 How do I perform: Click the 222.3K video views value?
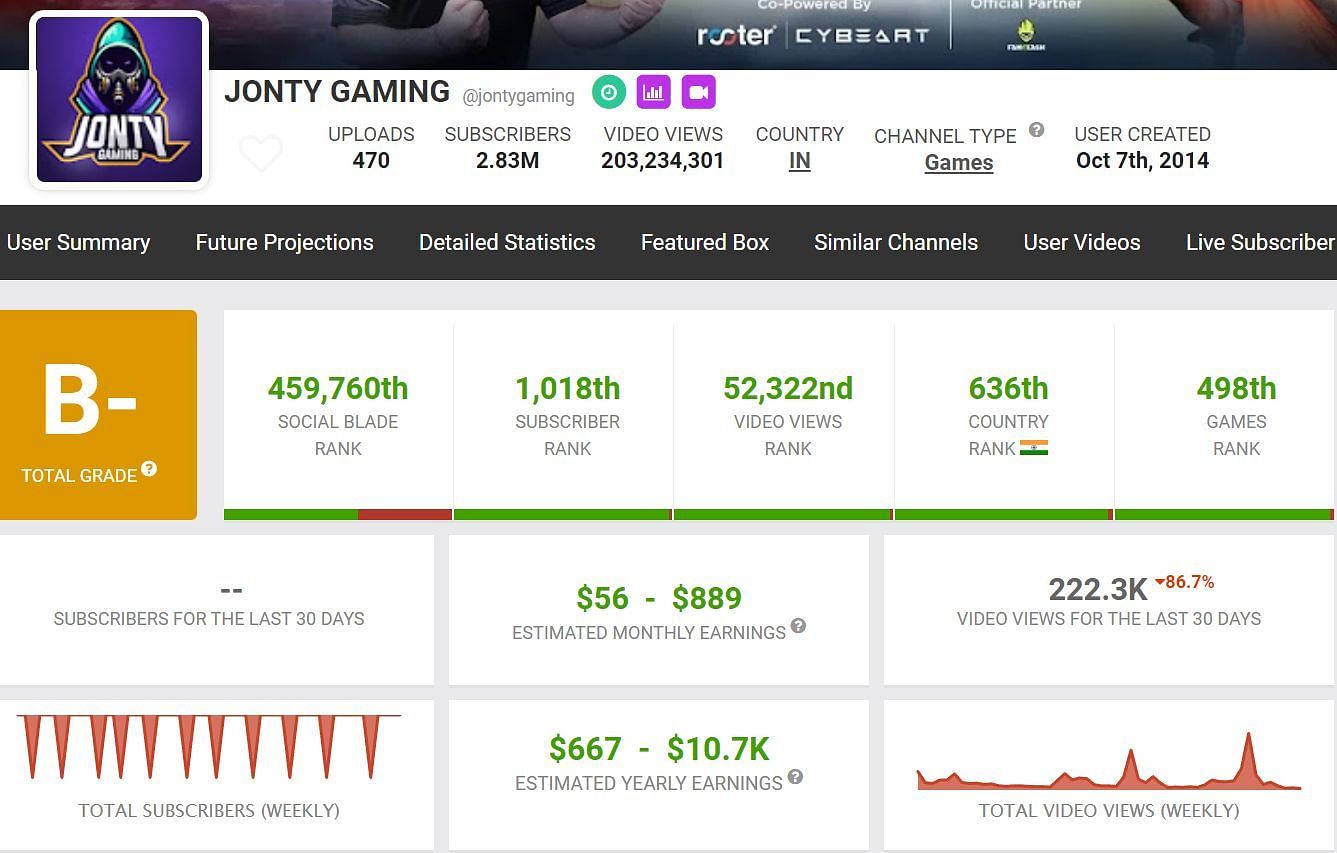(1098, 589)
